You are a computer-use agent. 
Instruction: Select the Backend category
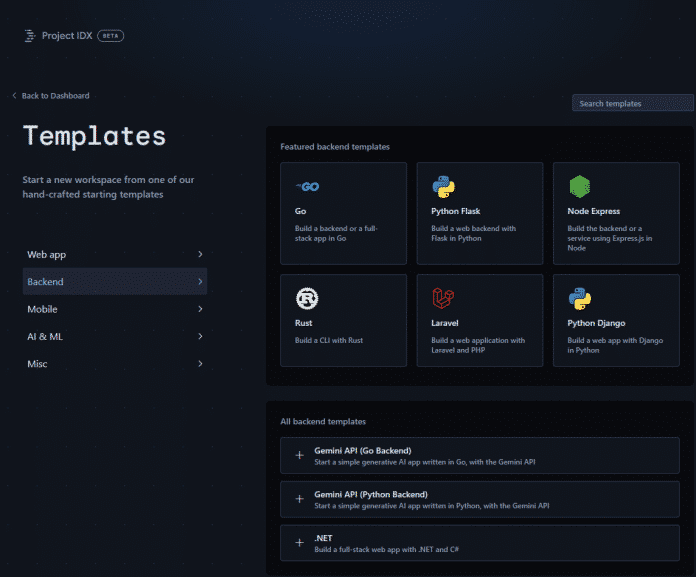pyautogui.click(x=115, y=281)
